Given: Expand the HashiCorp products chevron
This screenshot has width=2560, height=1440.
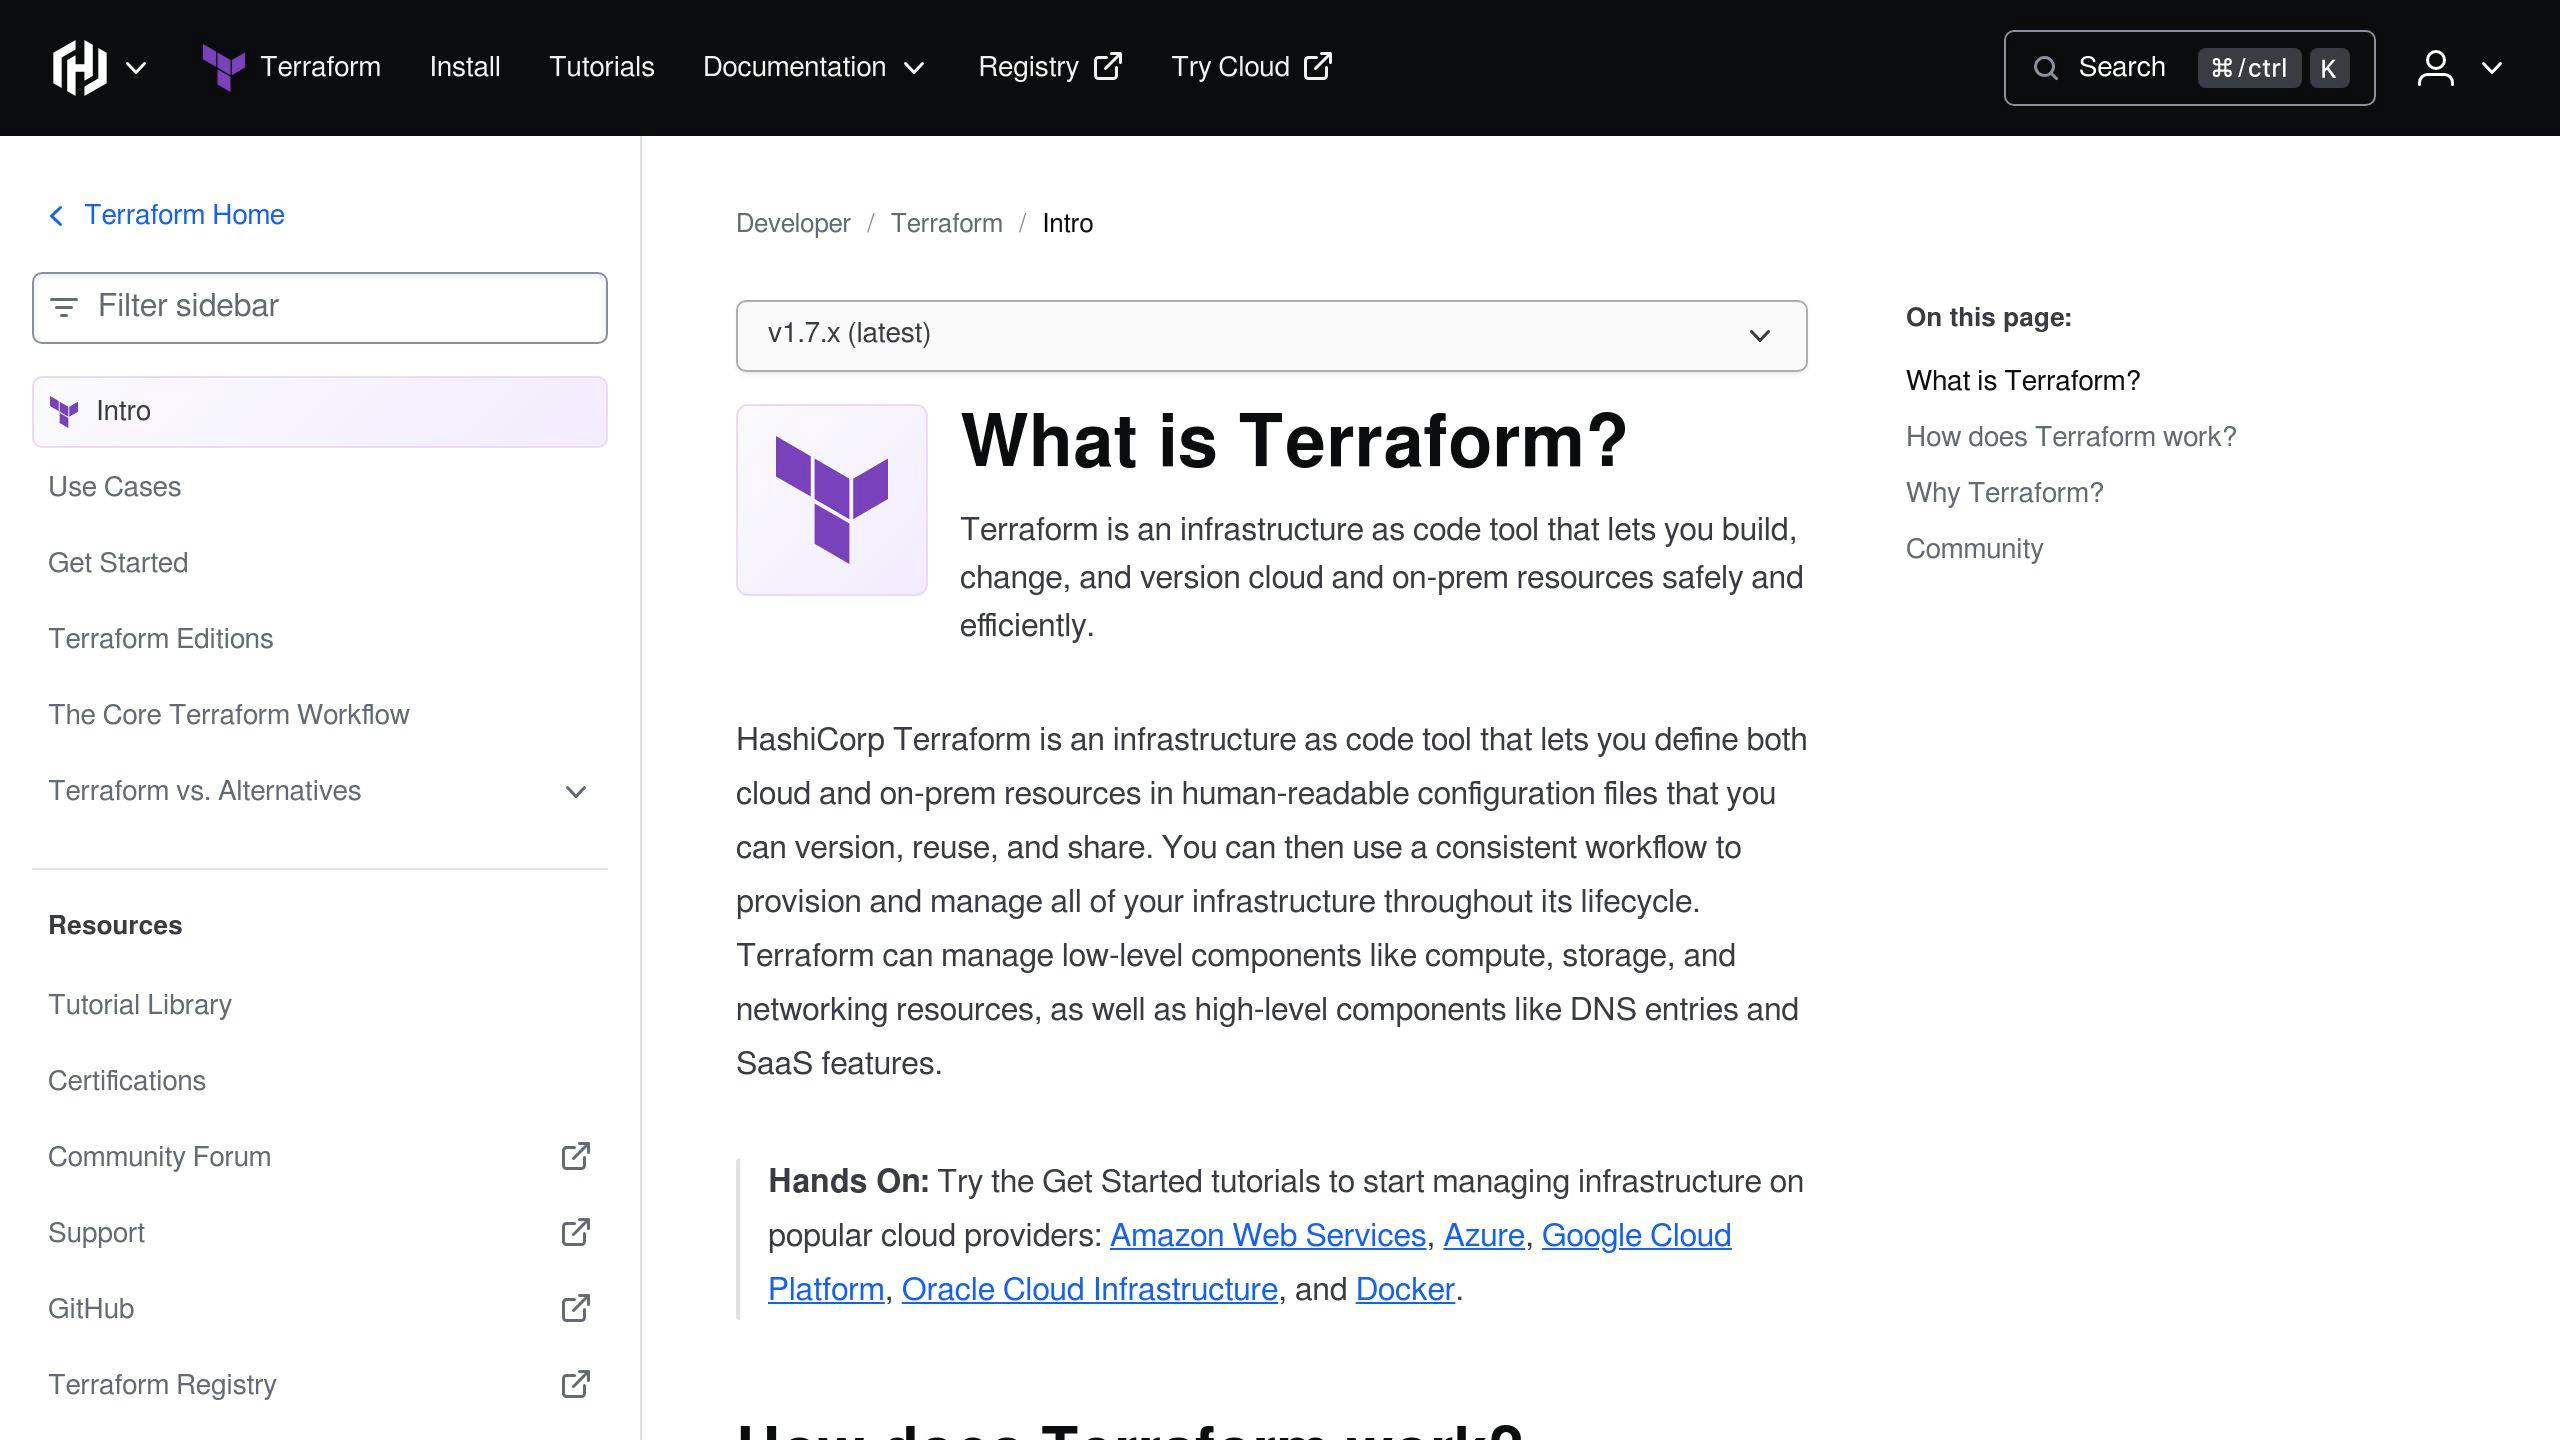Looking at the screenshot, I should (x=136, y=68).
